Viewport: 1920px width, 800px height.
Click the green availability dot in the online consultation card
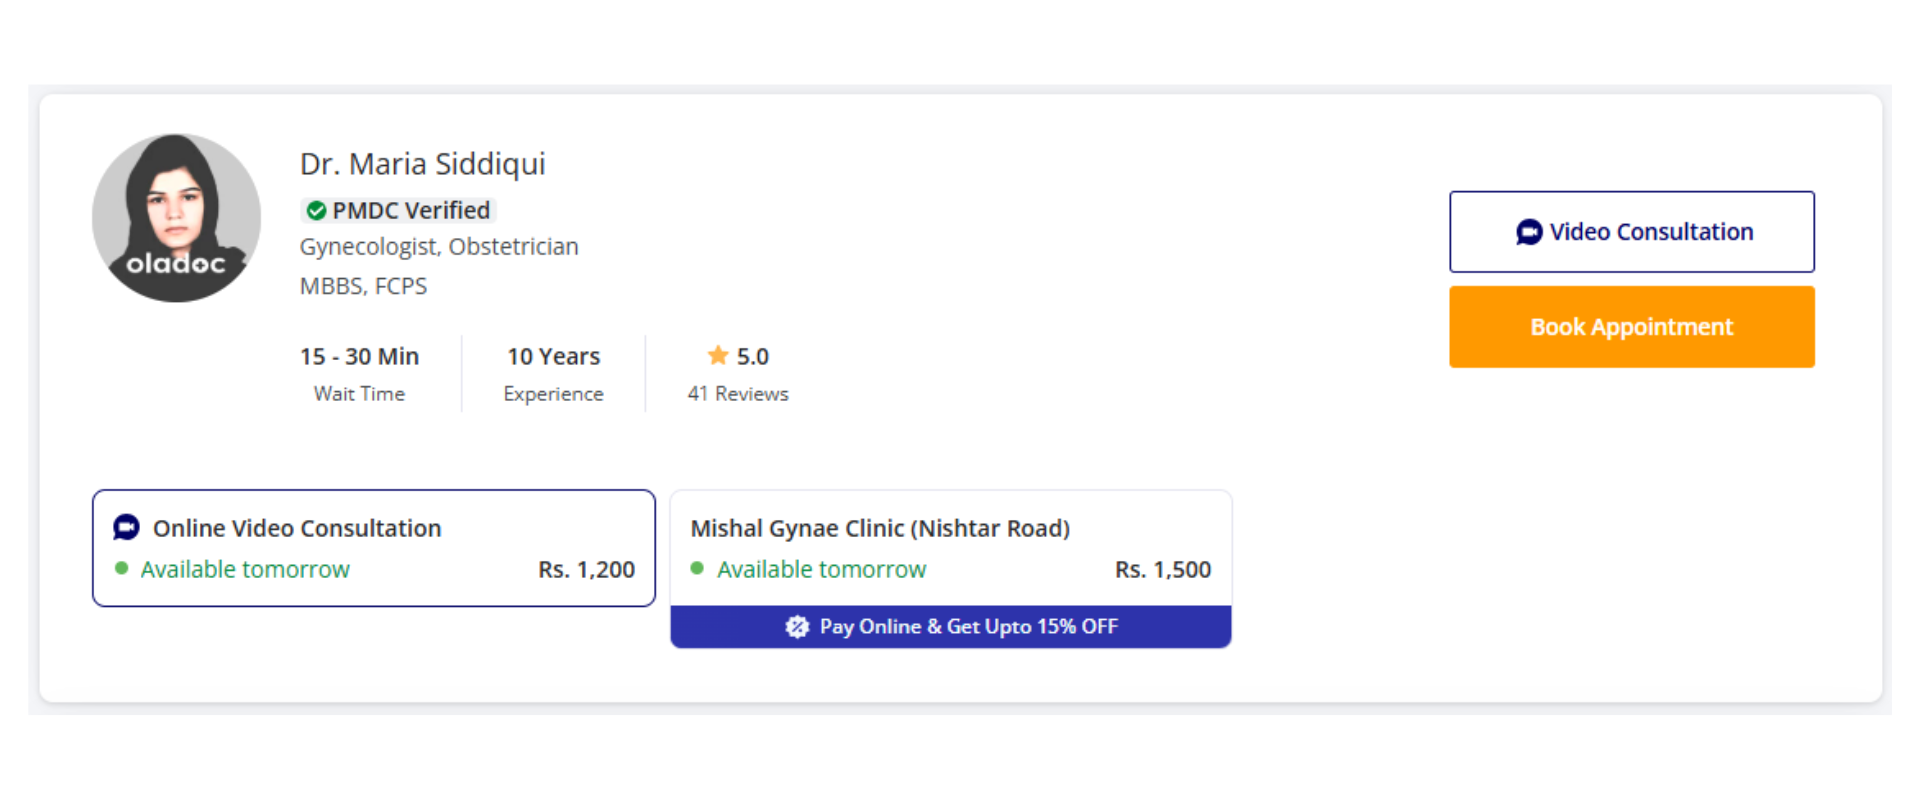click(x=122, y=568)
